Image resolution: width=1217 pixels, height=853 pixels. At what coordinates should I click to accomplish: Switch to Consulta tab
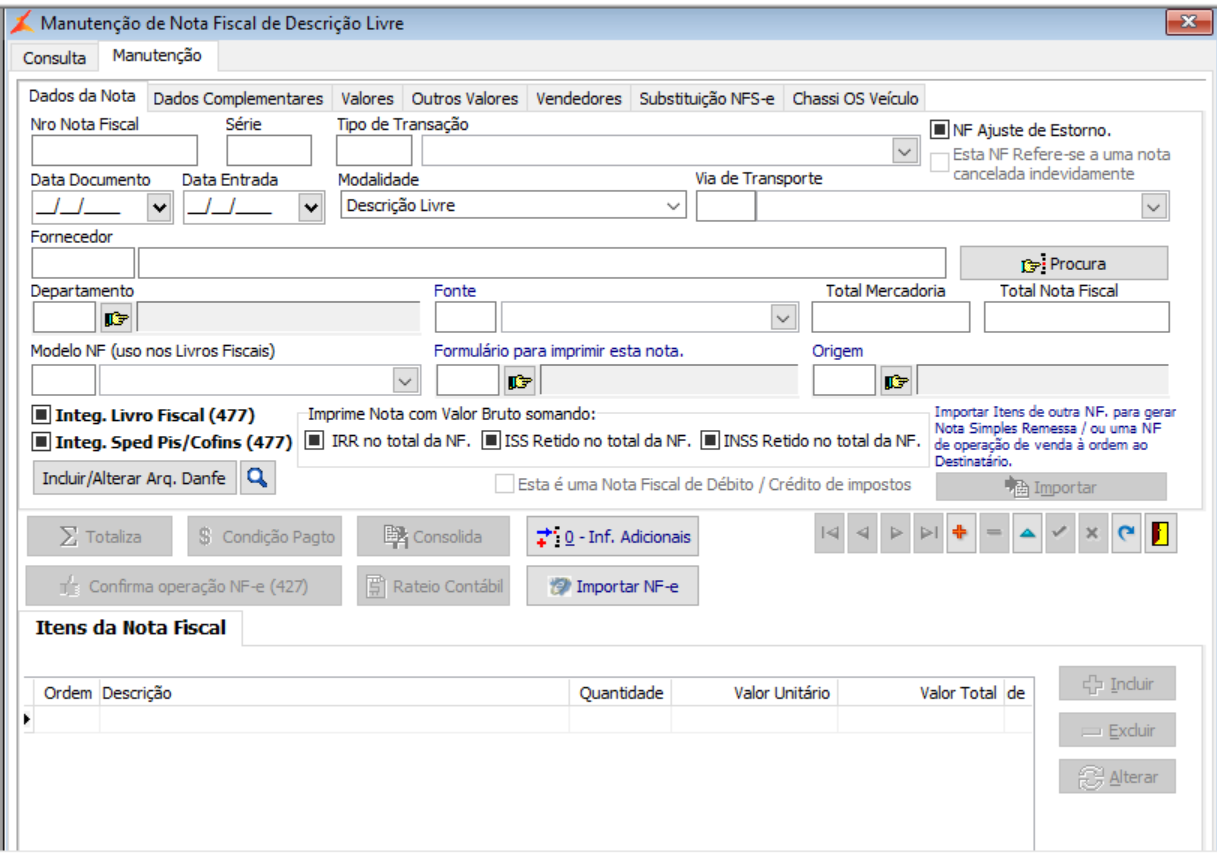pyautogui.click(x=55, y=57)
